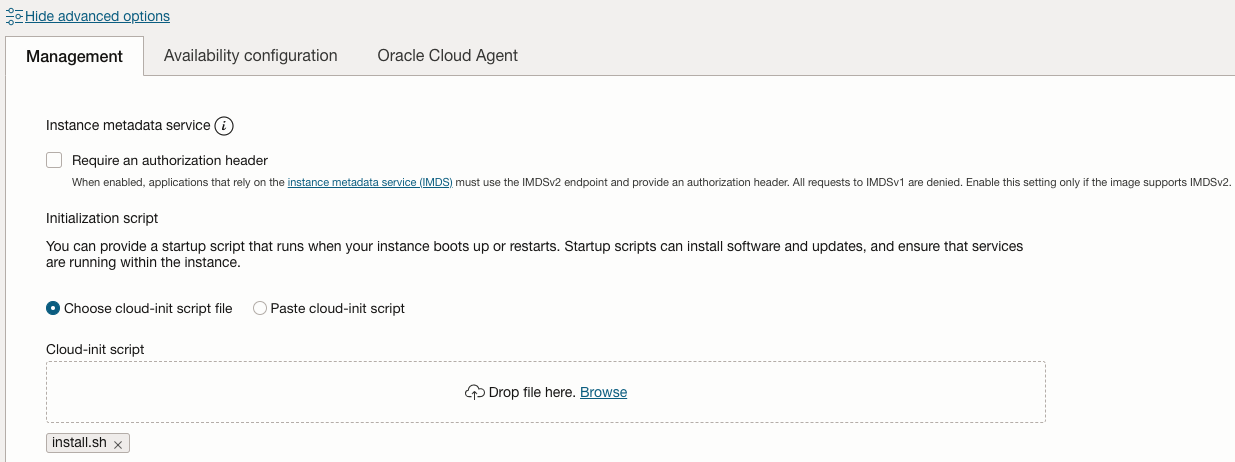Click the install.sh file chip
The width and height of the screenshot is (1235, 462).
tap(78, 443)
